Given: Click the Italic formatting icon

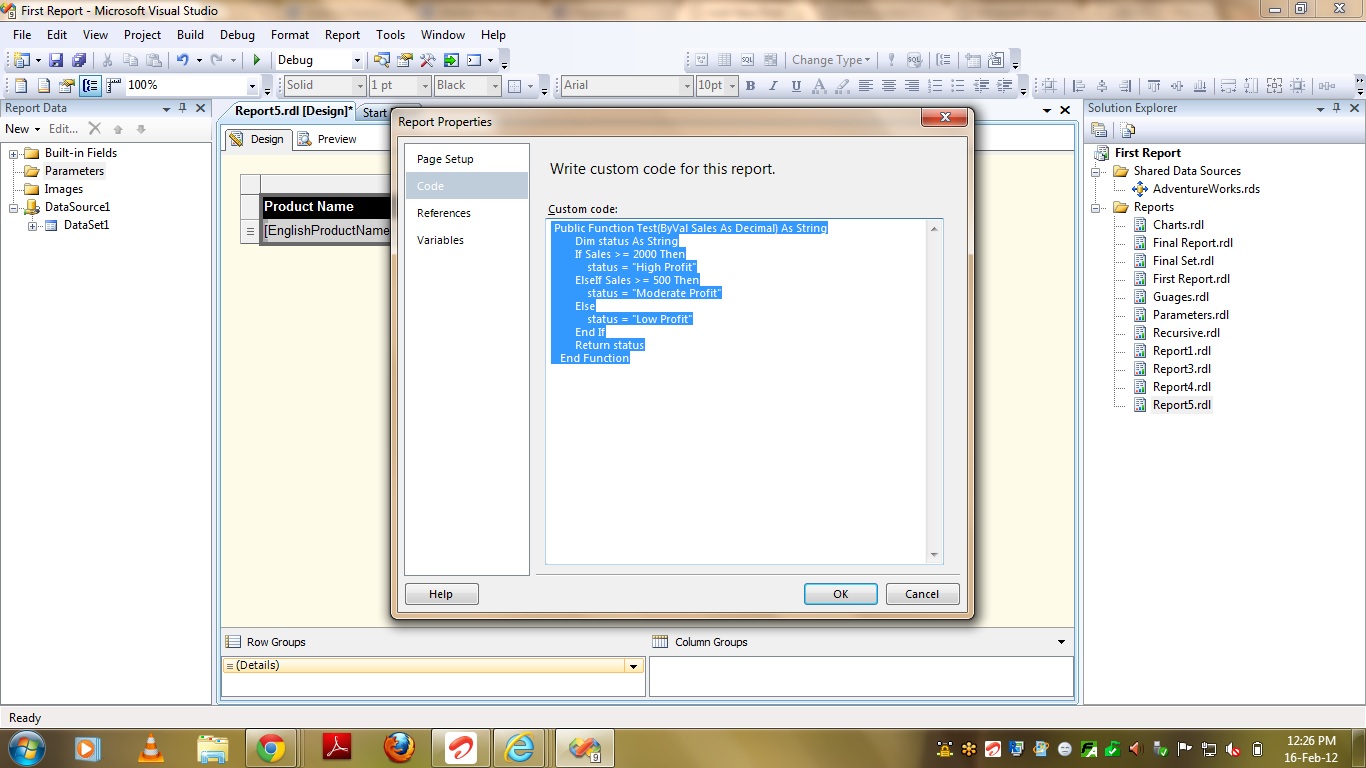Looking at the screenshot, I should coord(773,86).
